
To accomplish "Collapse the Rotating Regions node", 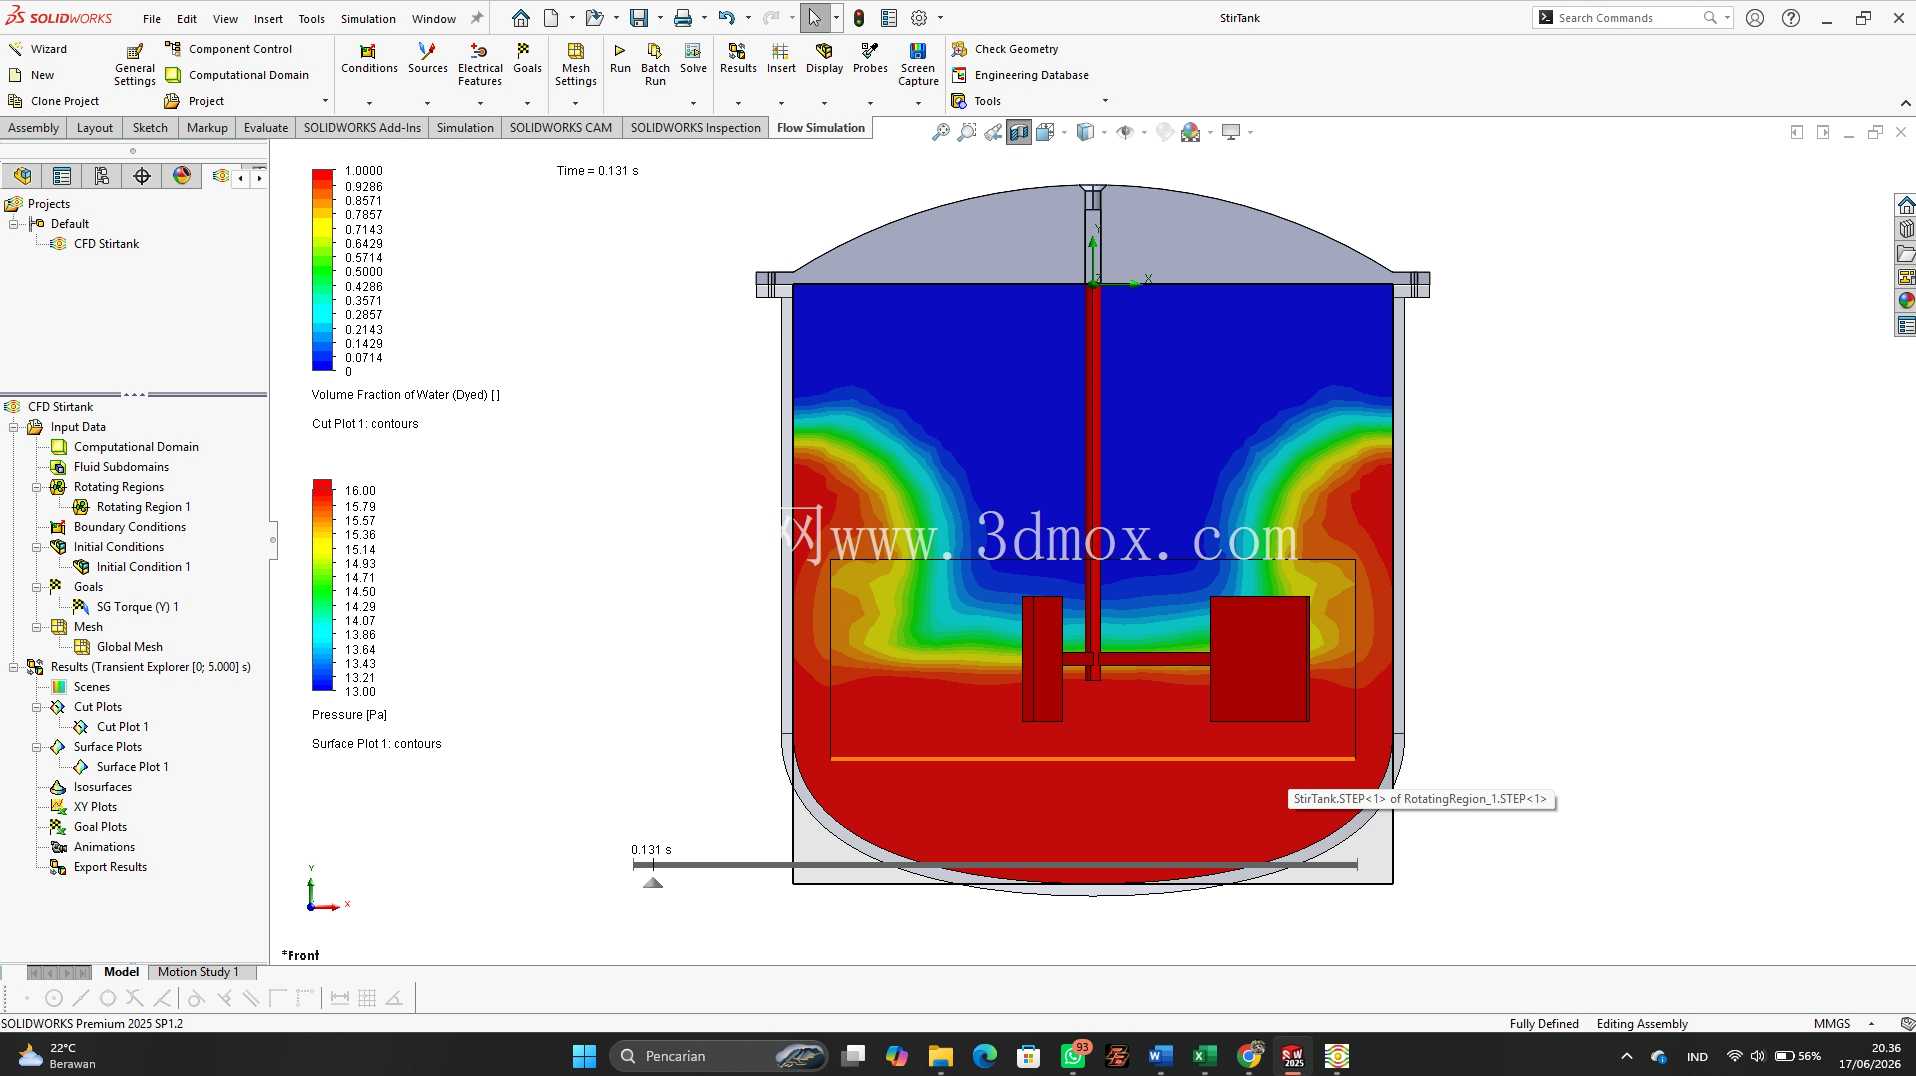I will pyautogui.click(x=37, y=487).
